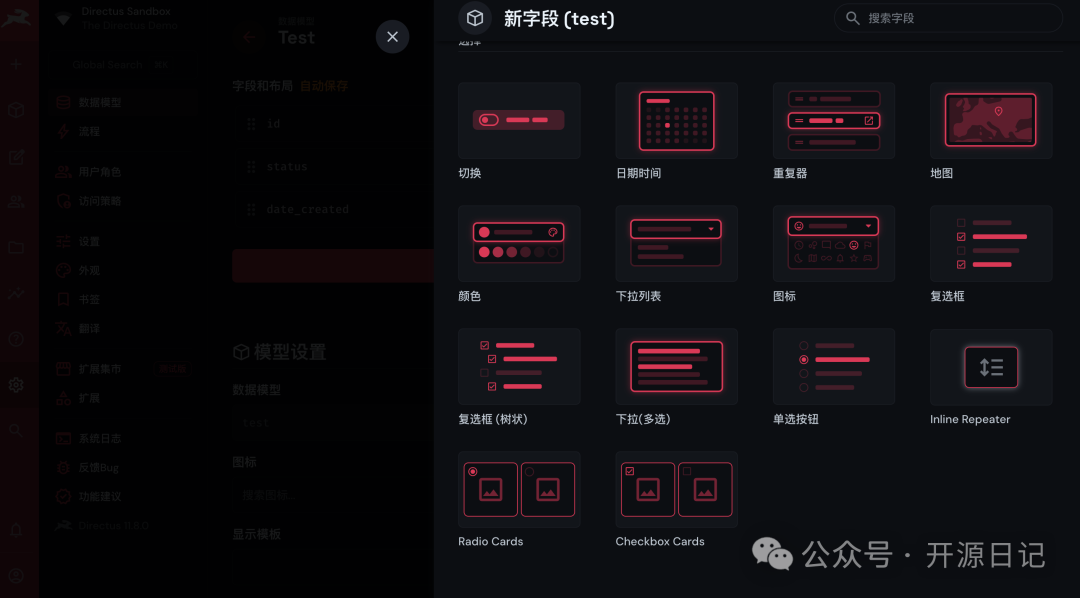Choose the 日期时间 datetime field card

point(676,121)
